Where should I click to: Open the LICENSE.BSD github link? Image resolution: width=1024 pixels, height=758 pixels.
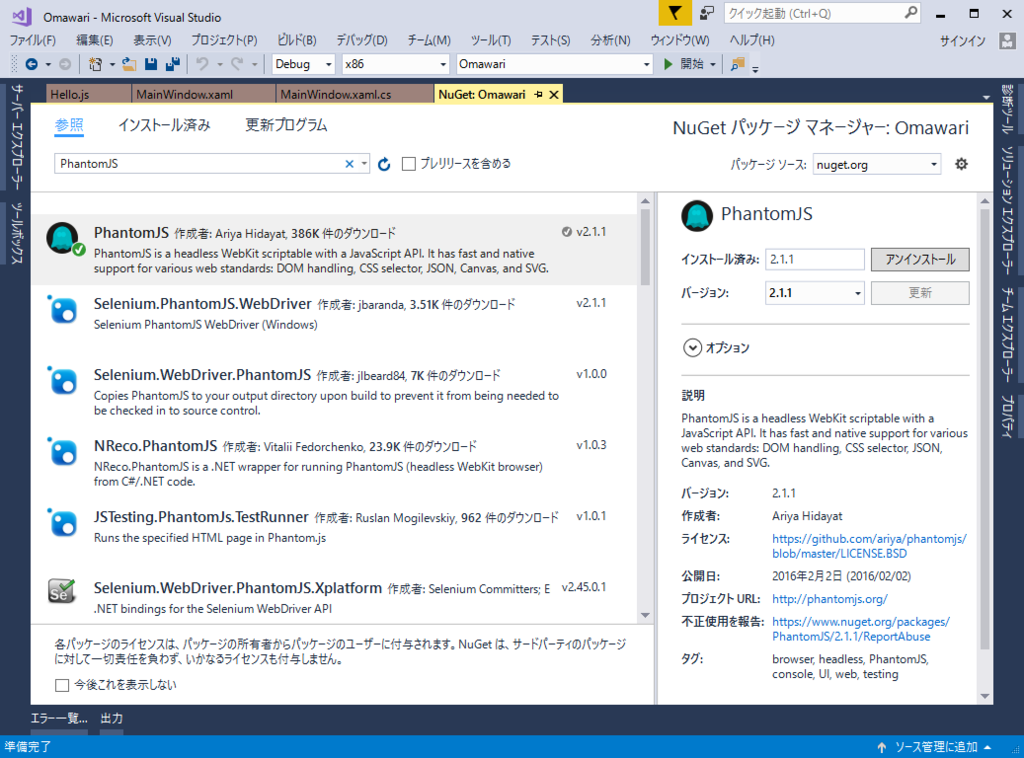869,546
